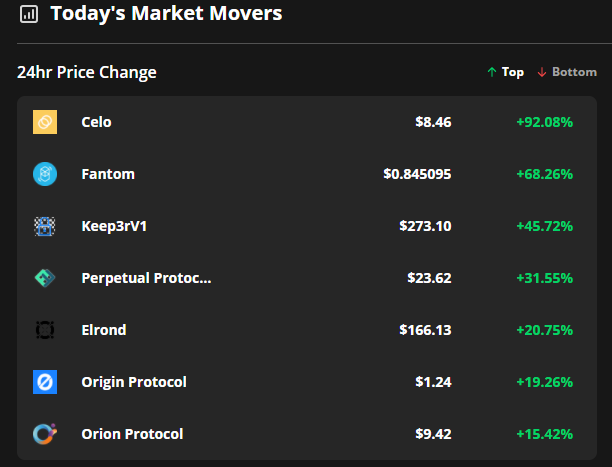Click the Elrond coin logo icon

pyautogui.click(x=45, y=330)
